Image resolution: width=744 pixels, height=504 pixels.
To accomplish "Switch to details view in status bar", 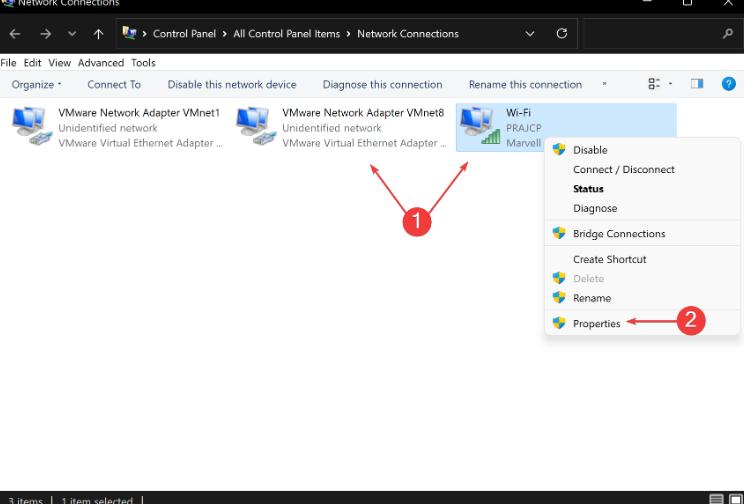I will 716,499.
